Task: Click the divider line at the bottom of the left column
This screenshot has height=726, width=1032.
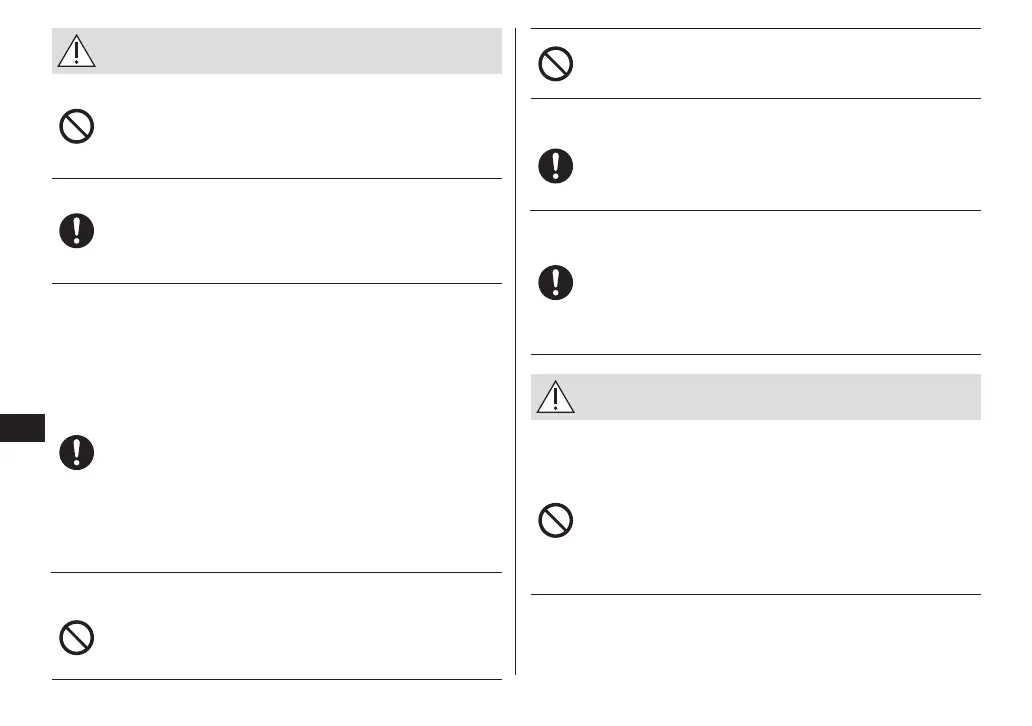Action: tap(276, 680)
